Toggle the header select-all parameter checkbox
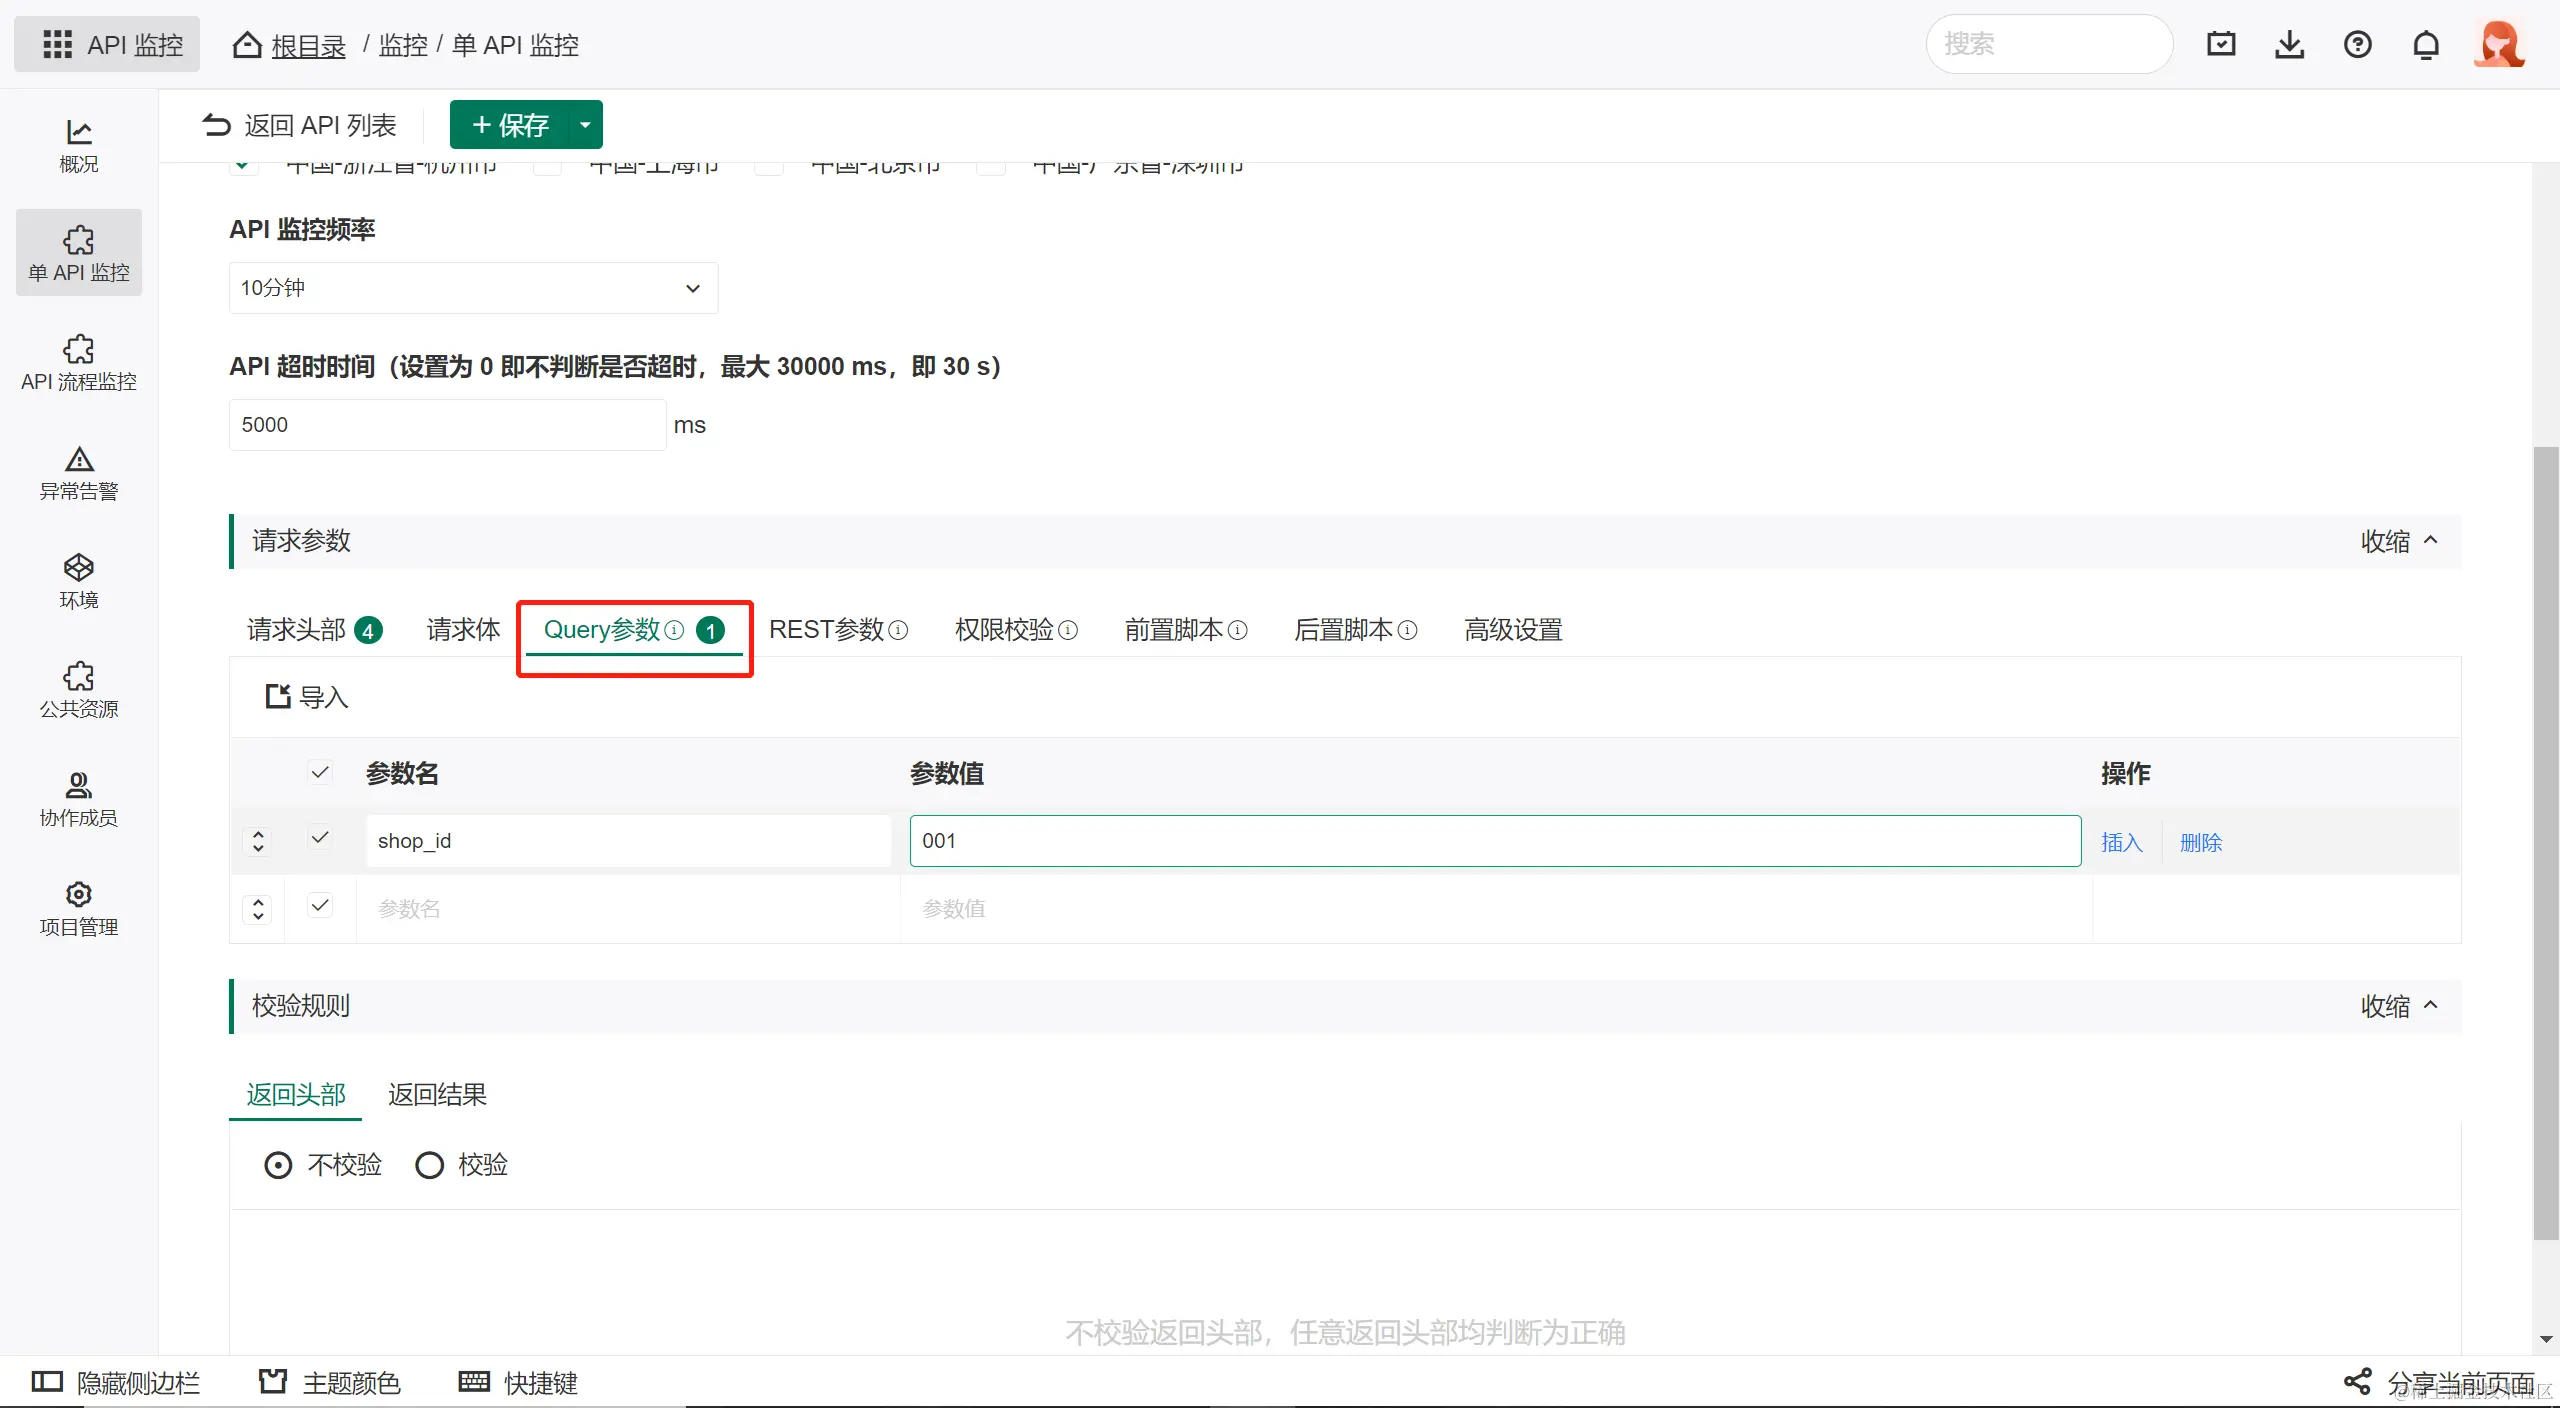 pos(320,772)
